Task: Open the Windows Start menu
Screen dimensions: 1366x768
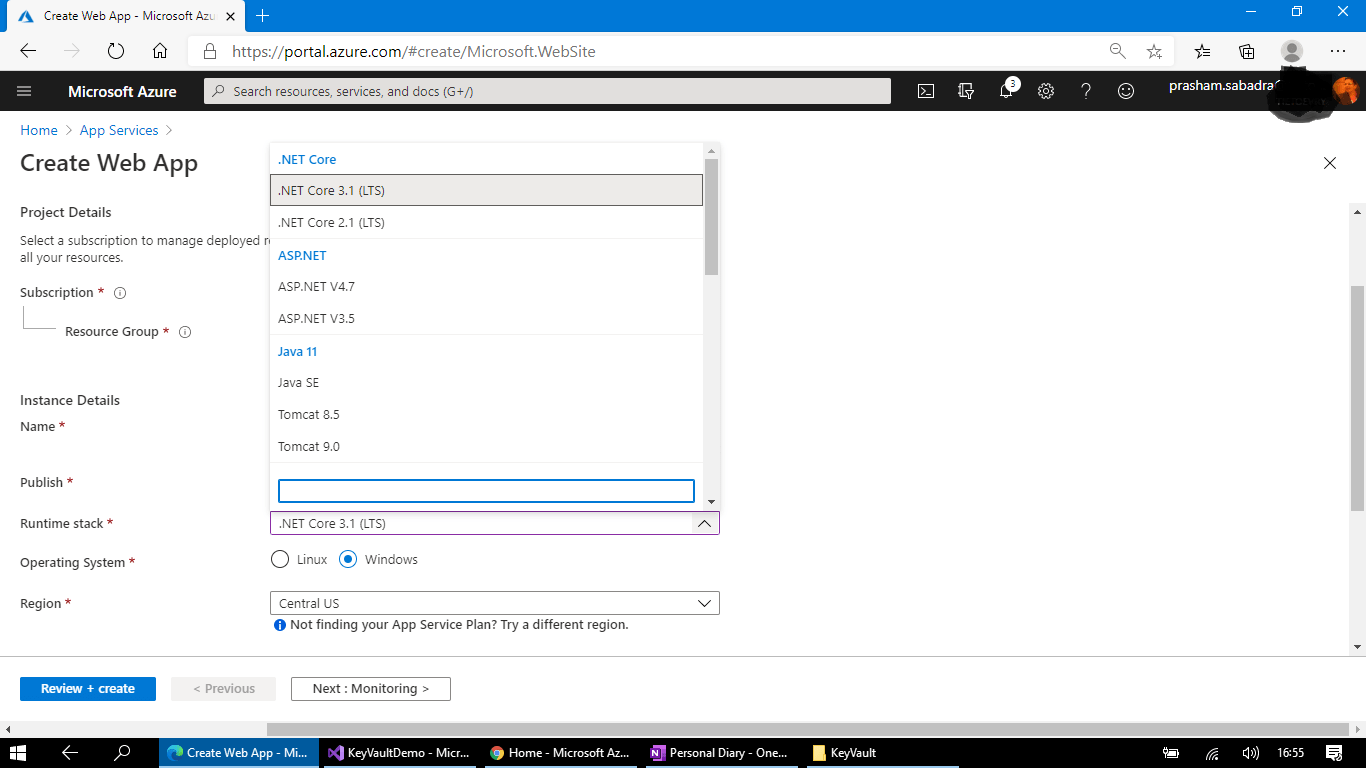Action: pyautogui.click(x=18, y=753)
